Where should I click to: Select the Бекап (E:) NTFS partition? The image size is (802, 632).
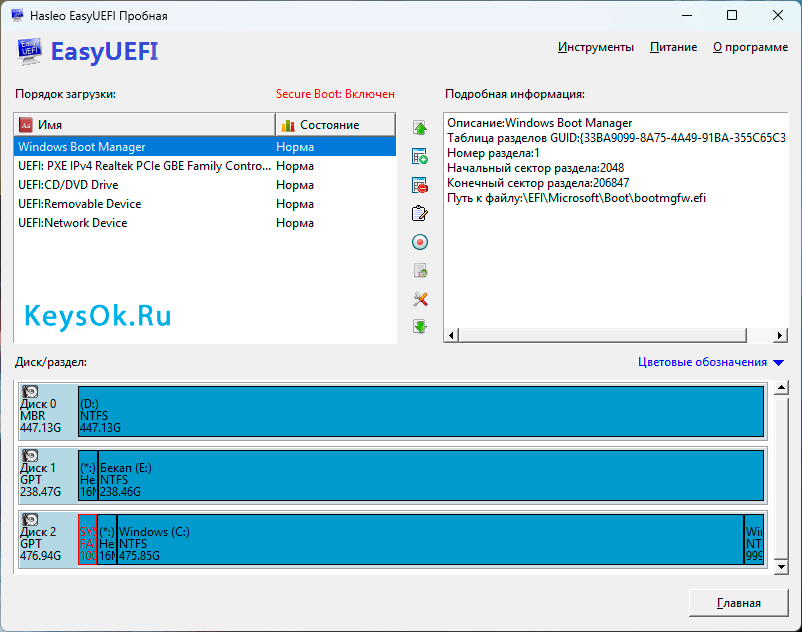click(x=431, y=476)
